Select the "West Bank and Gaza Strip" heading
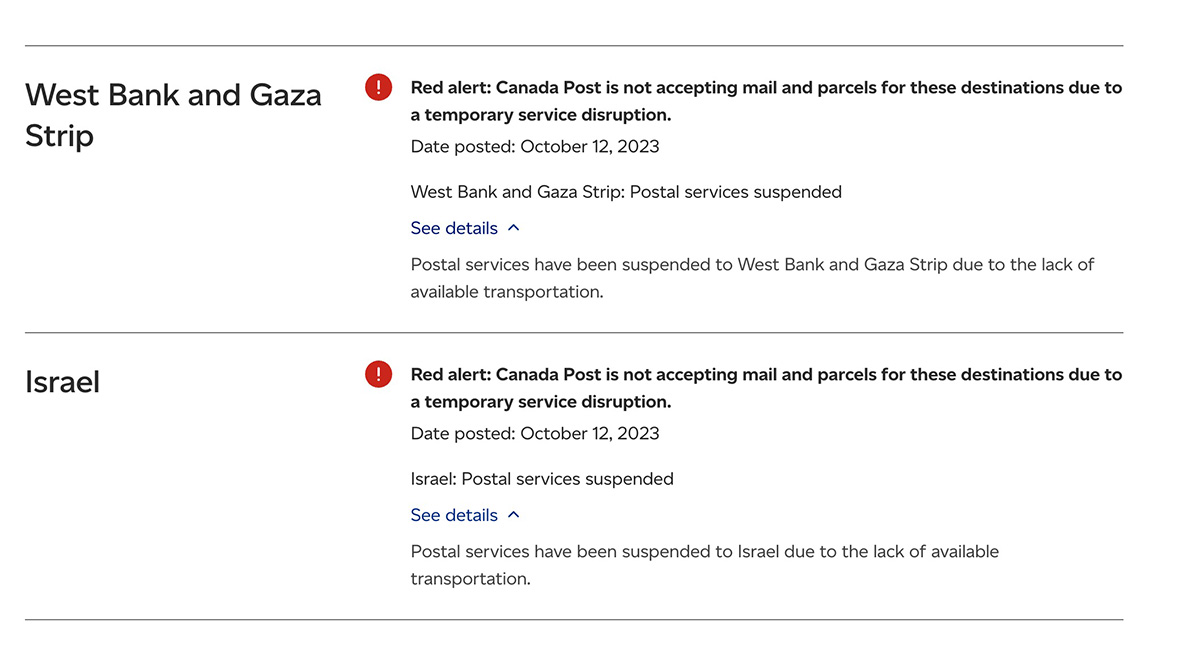The image size is (1200, 666). point(173,115)
